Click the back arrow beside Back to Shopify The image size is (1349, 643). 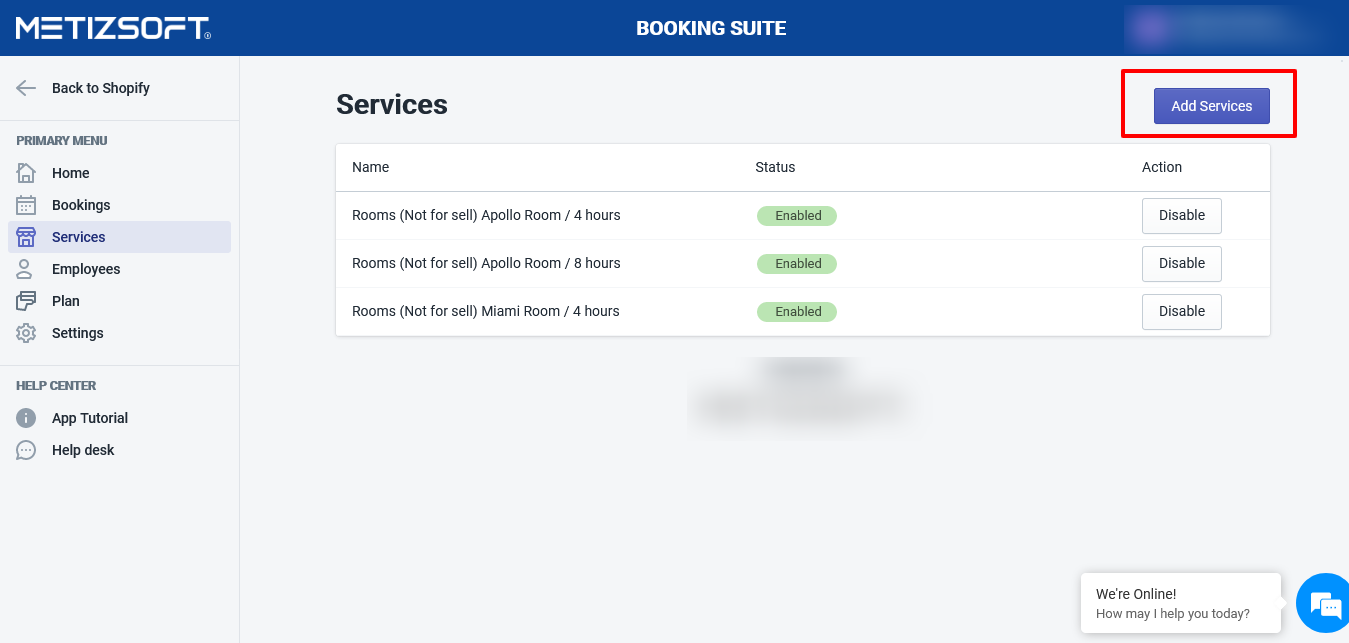26,88
